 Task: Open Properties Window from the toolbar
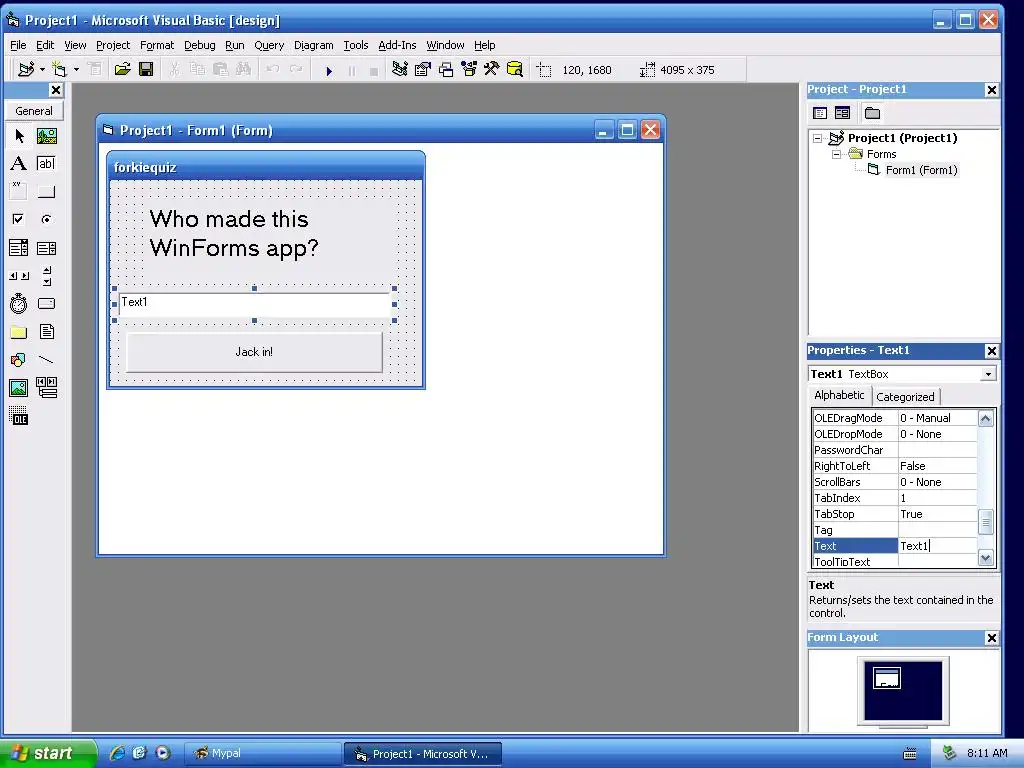click(423, 69)
